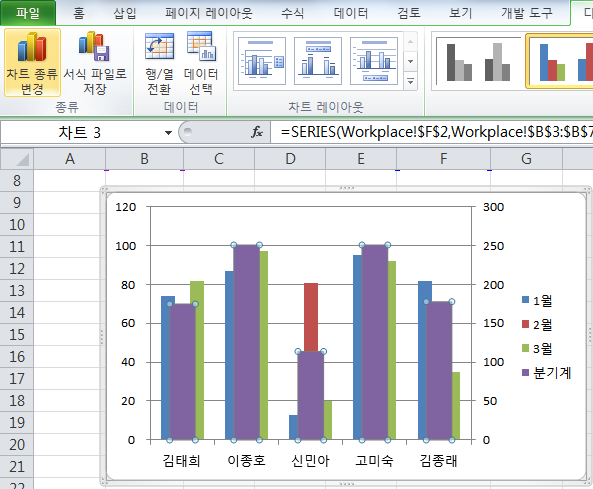Open Select Data (데이터 선택) dialog
Screen dimensions: 593x489
pyautogui.click(x=201, y=62)
